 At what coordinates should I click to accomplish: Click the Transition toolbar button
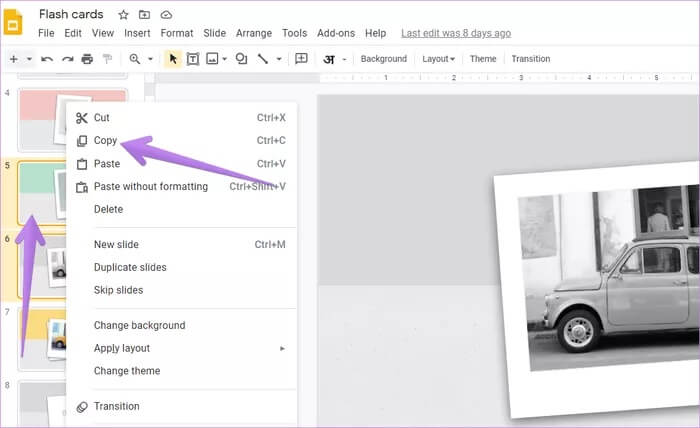coord(531,59)
